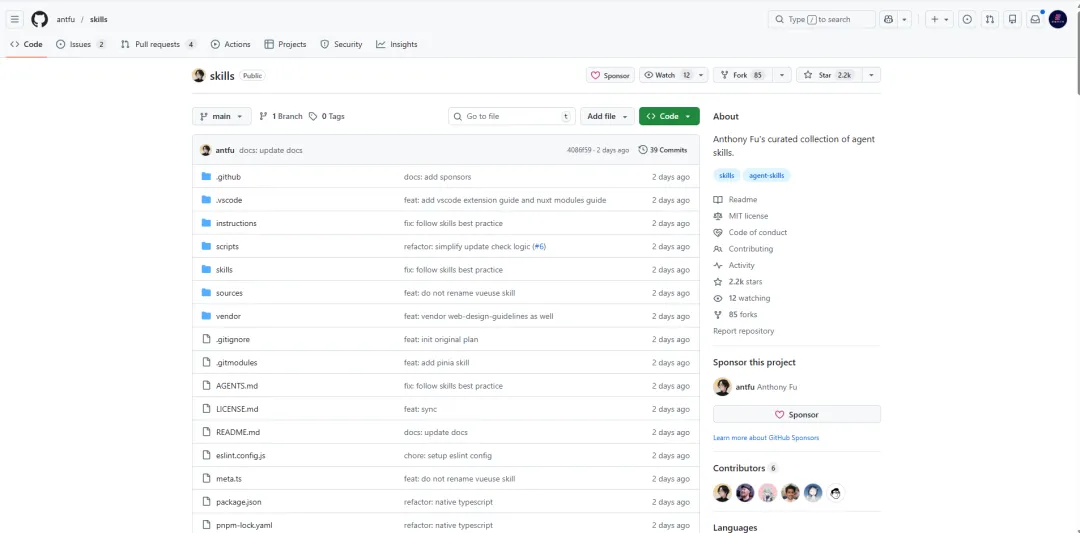Viewport: 1080px width, 533px height.
Task: Open Code of conduct link
Action: coord(758,233)
